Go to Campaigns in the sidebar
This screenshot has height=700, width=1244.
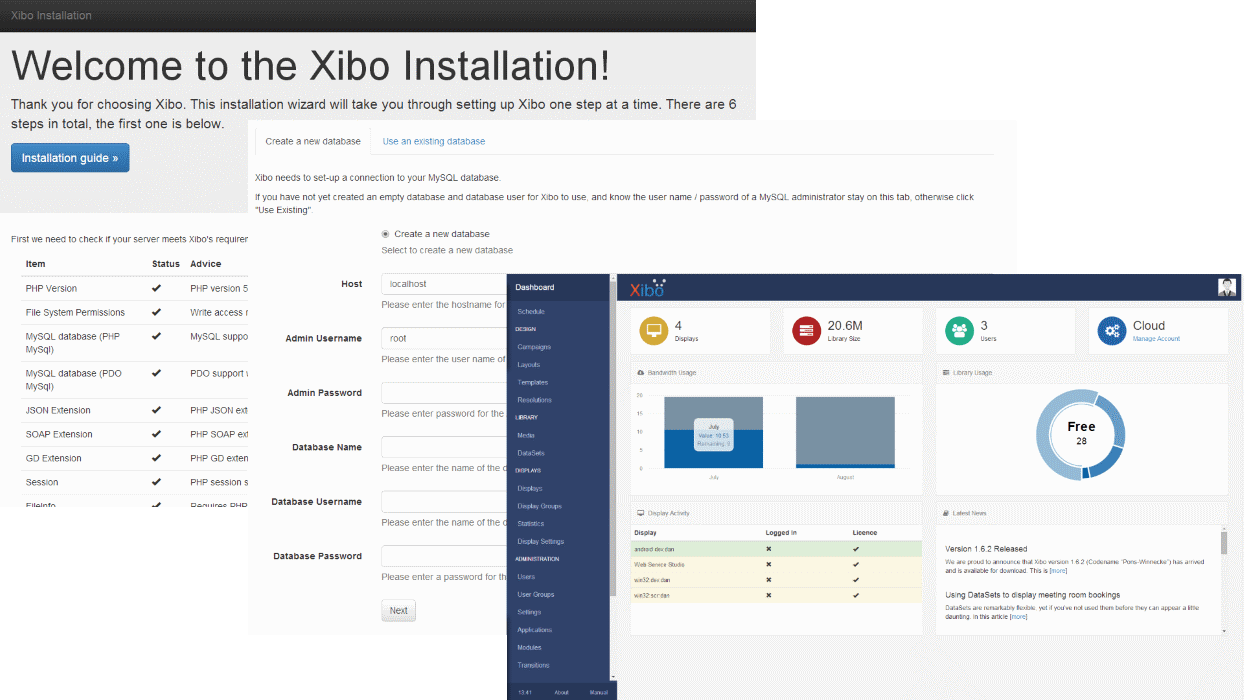click(x=534, y=347)
